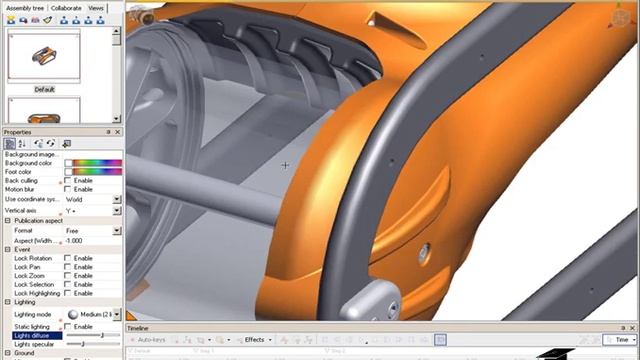The image size is (640, 360).
Task: Switch to the Assembly tree tab
Action: [25, 8]
